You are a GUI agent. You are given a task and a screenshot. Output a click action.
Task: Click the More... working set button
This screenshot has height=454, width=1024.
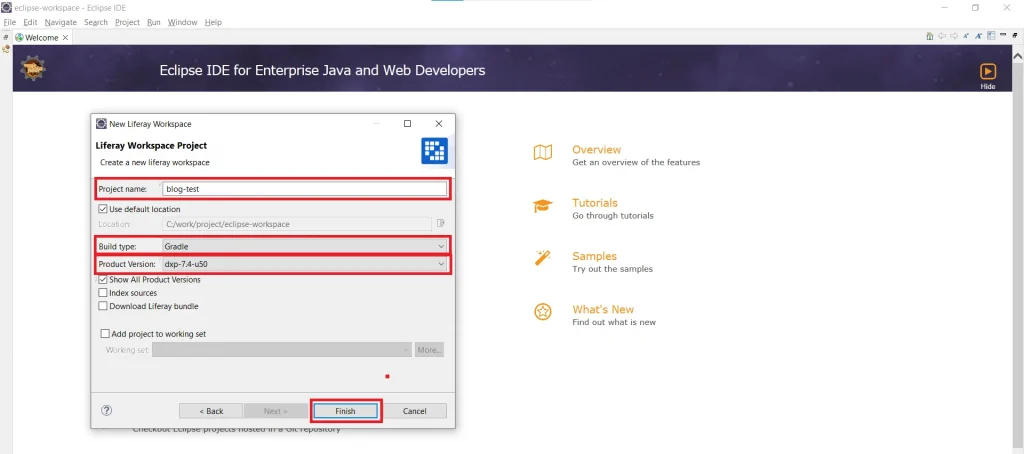click(x=430, y=349)
